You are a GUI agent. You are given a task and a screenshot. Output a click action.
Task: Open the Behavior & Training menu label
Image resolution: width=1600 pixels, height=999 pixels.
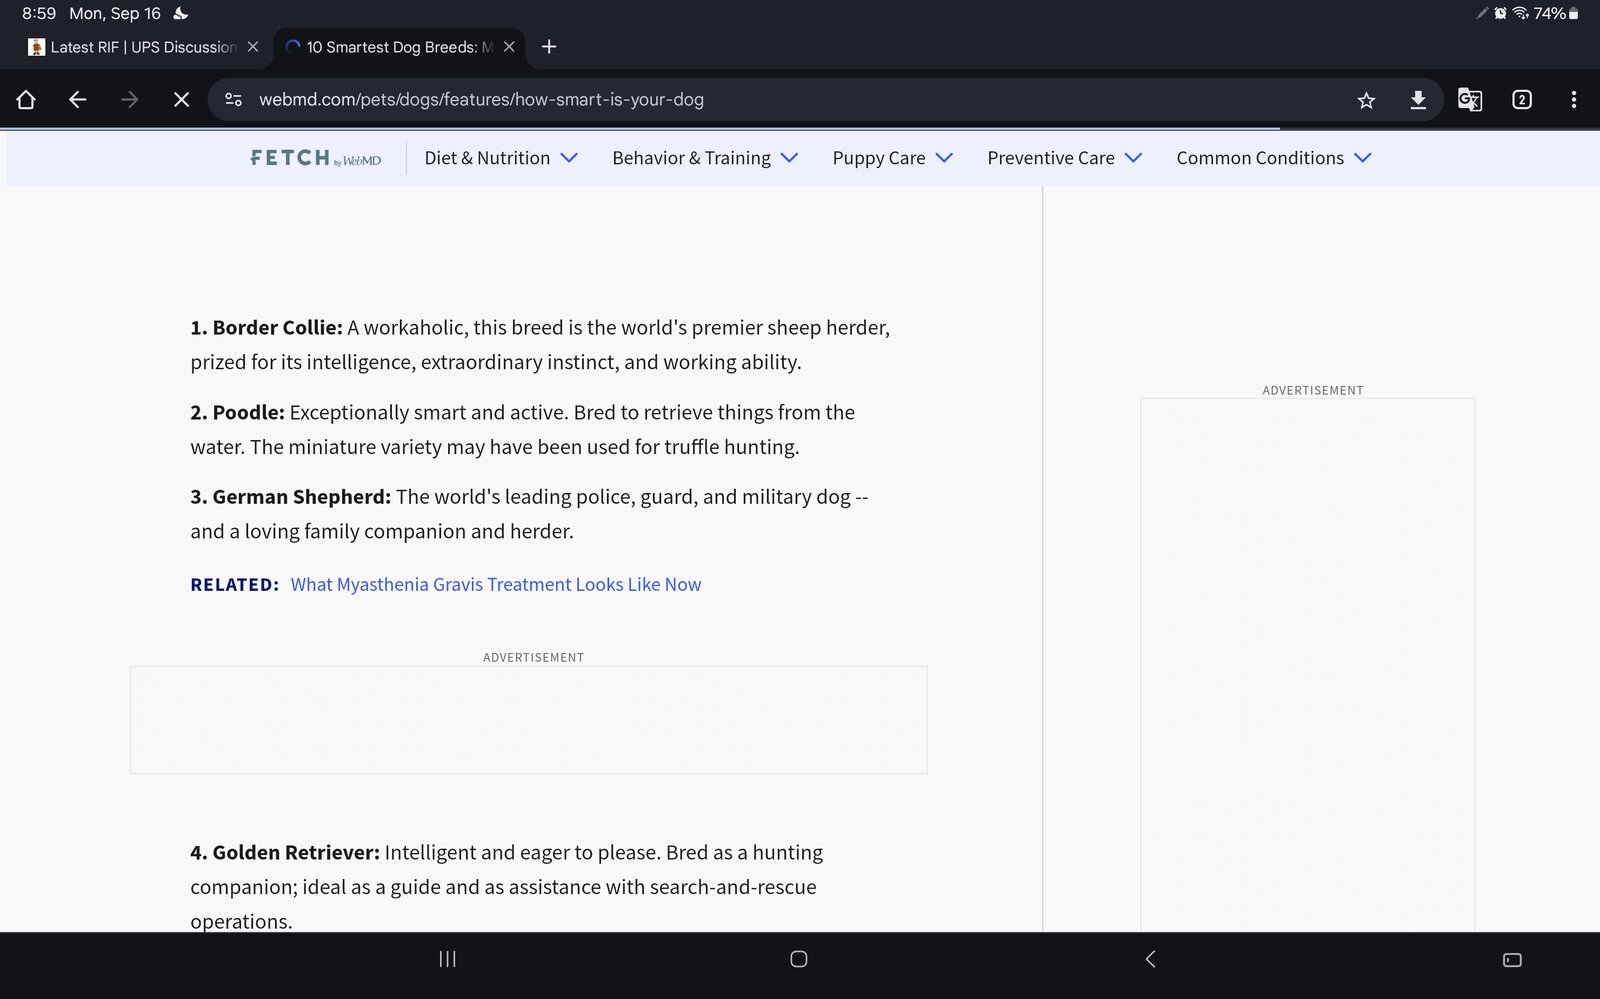pyautogui.click(x=691, y=158)
